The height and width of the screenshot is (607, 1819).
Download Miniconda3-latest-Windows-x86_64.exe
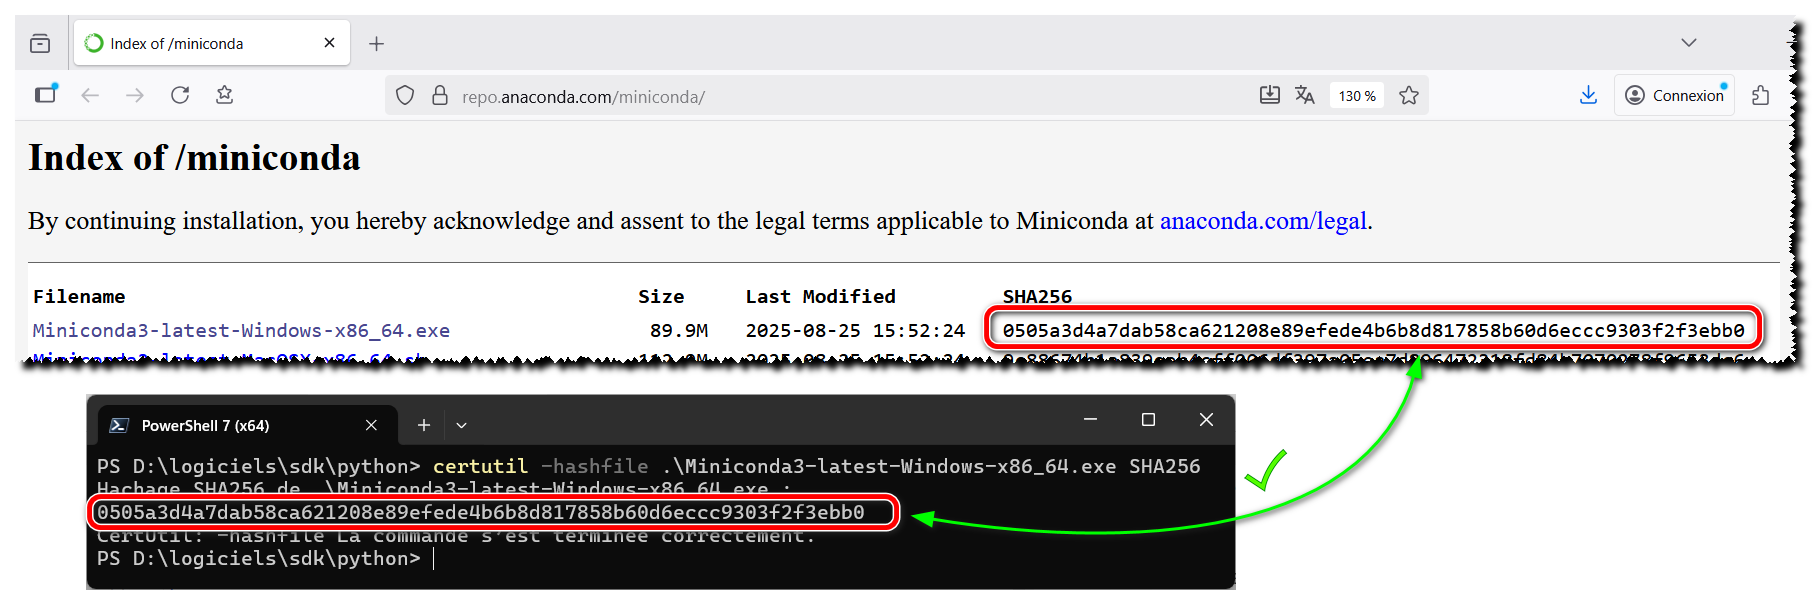coord(241,330)
